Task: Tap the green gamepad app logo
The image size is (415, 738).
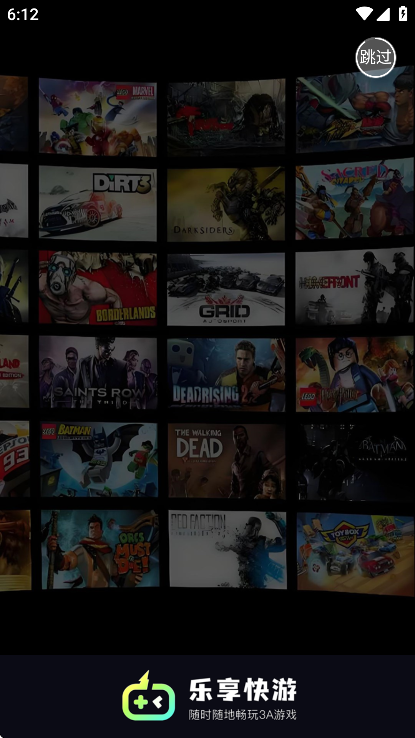Action: pos(148,697)
